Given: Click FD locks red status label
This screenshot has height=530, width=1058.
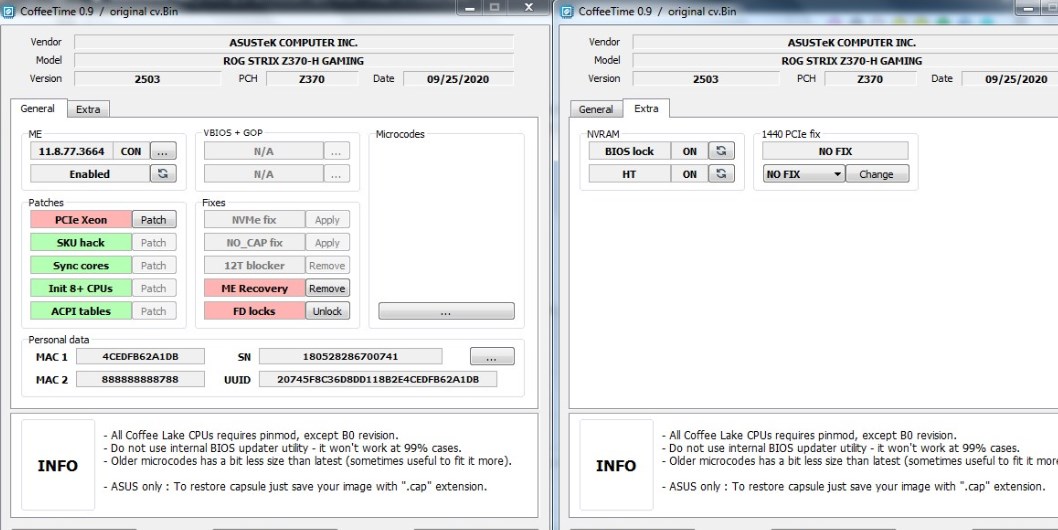Looking at the screenshot, I should point(254,311).
